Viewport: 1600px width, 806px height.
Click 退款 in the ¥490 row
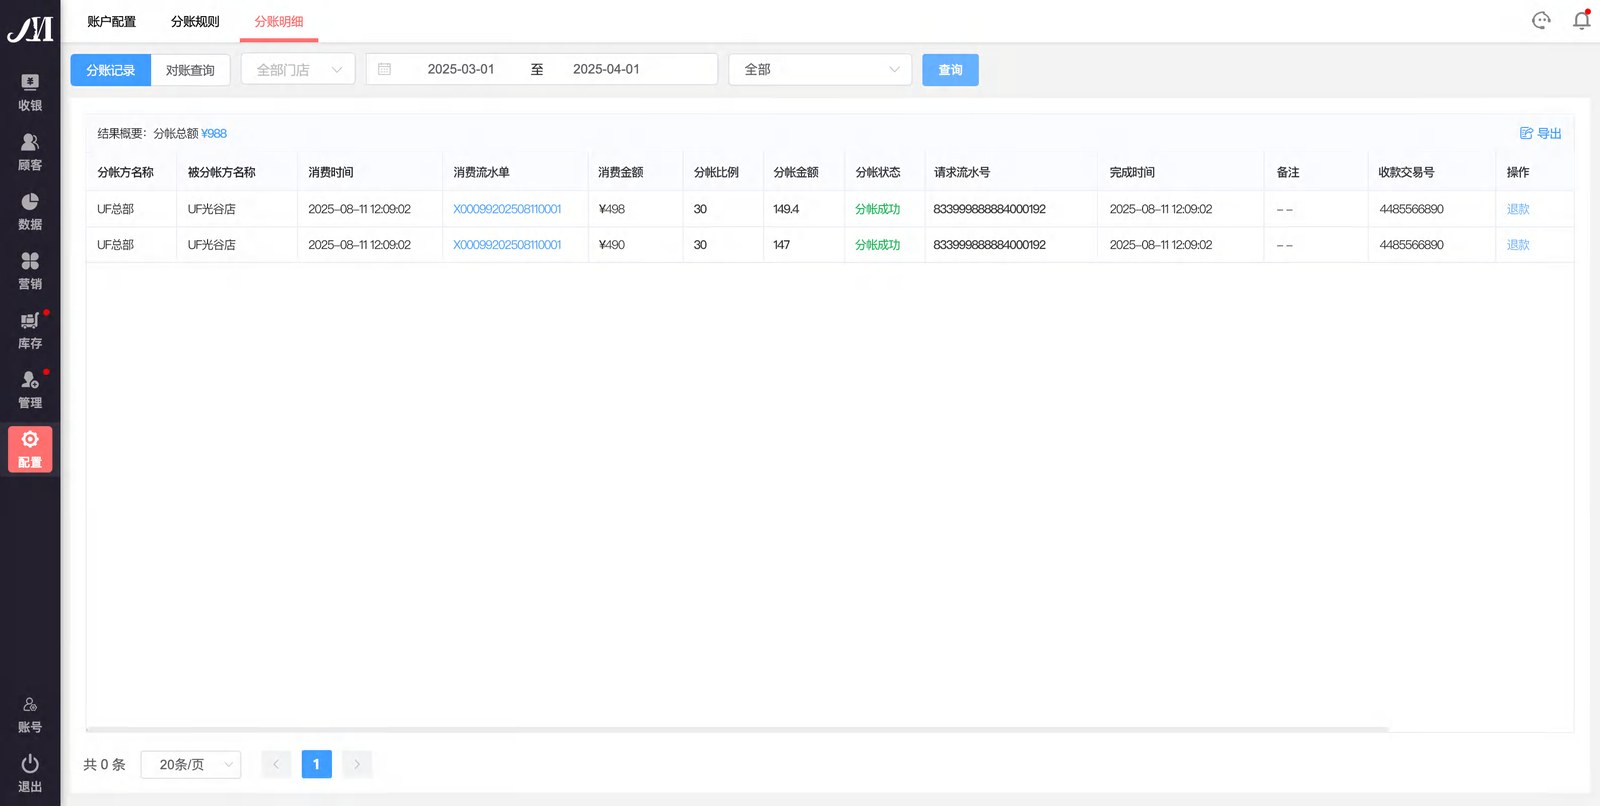[x=1518, y=245]
